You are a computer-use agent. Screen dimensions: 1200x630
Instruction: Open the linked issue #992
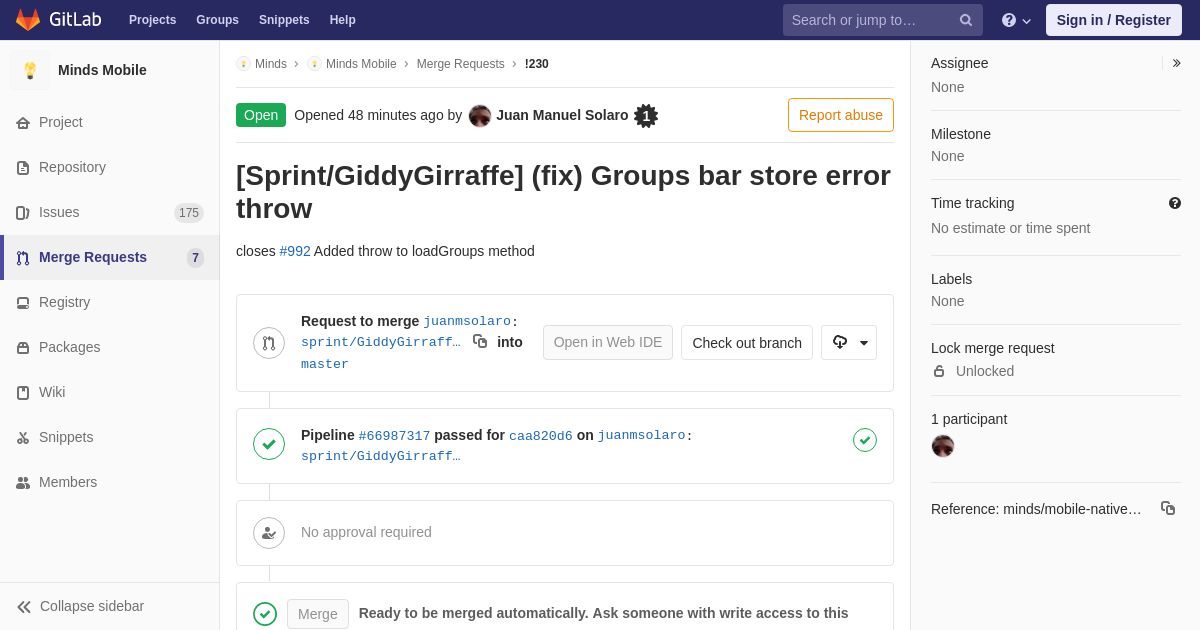click(295, 251)
